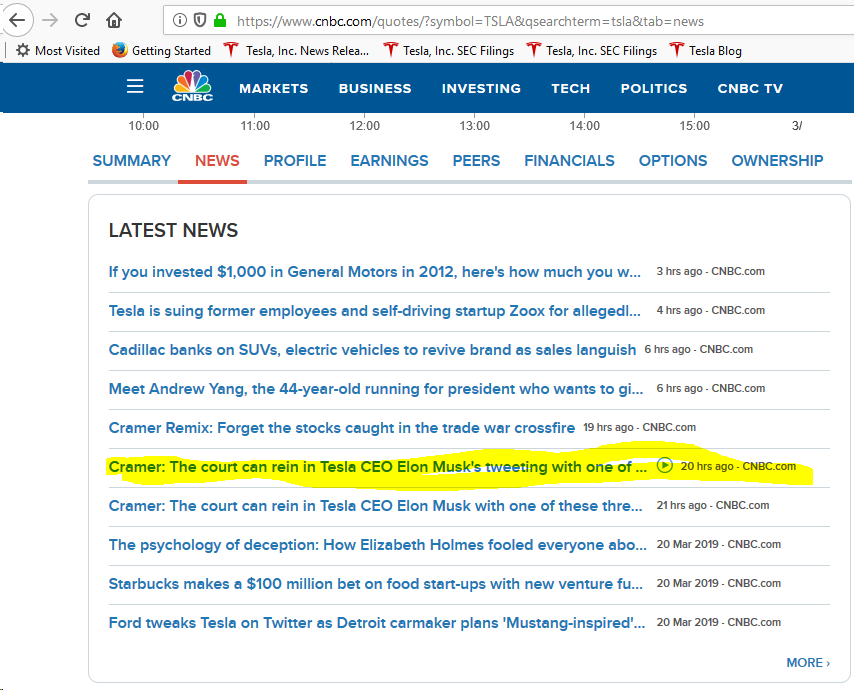
Task: Open the CNBC hamburger menu
Action: coord(135,86)
